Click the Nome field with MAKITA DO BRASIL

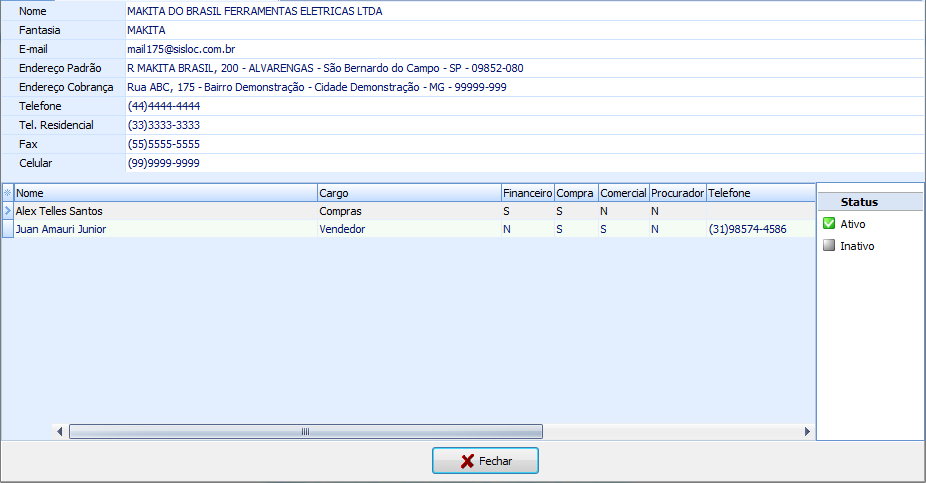[524, 11]
